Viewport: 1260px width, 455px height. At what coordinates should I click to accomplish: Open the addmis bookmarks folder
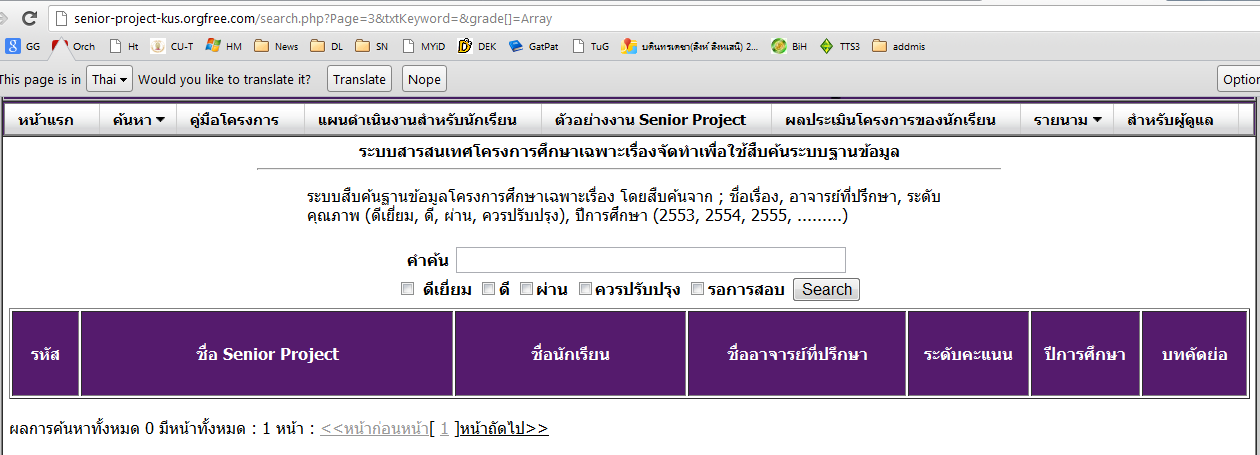(x=899, y=46)
